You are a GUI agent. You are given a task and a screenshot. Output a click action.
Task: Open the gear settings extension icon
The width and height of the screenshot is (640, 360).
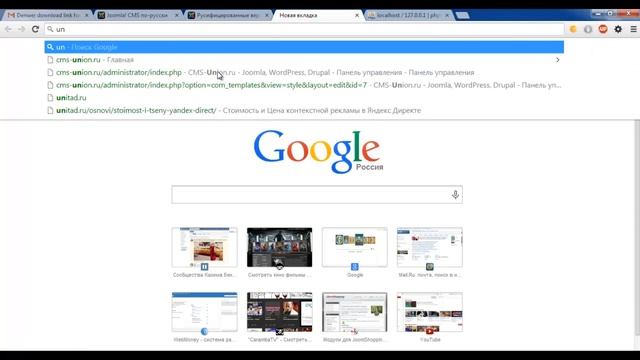point(618,29)
